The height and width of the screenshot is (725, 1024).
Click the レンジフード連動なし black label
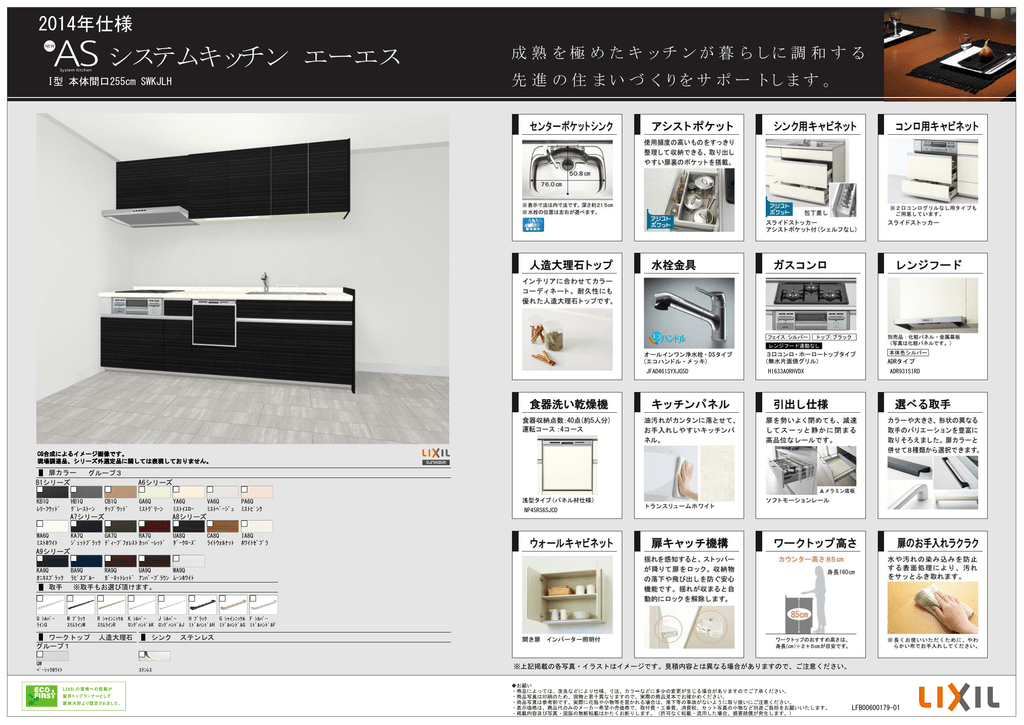click(794, 346)
